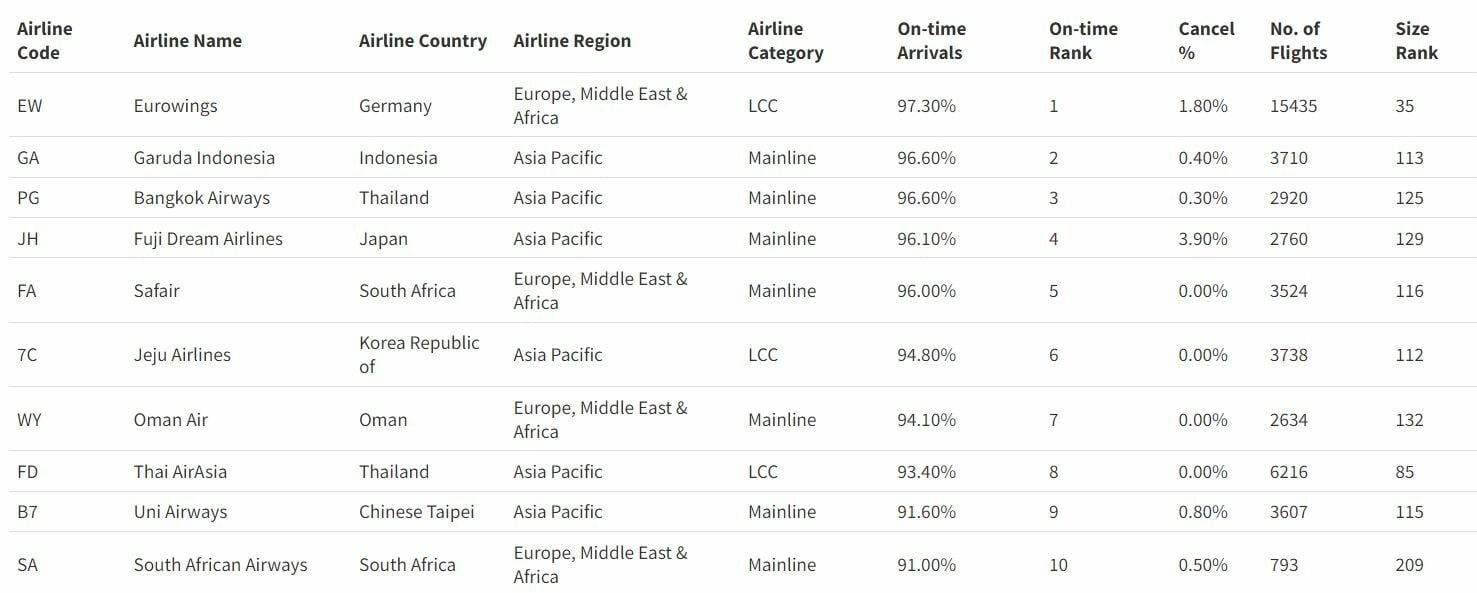Click the Airline Region column header
Image resolution: width=1477 pixels, height=593 pixels.
(x=572, y=41)
